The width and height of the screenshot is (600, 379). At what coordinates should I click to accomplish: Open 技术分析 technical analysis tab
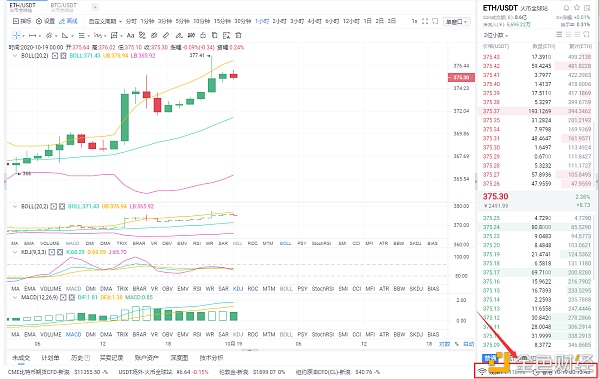(211, 358)
